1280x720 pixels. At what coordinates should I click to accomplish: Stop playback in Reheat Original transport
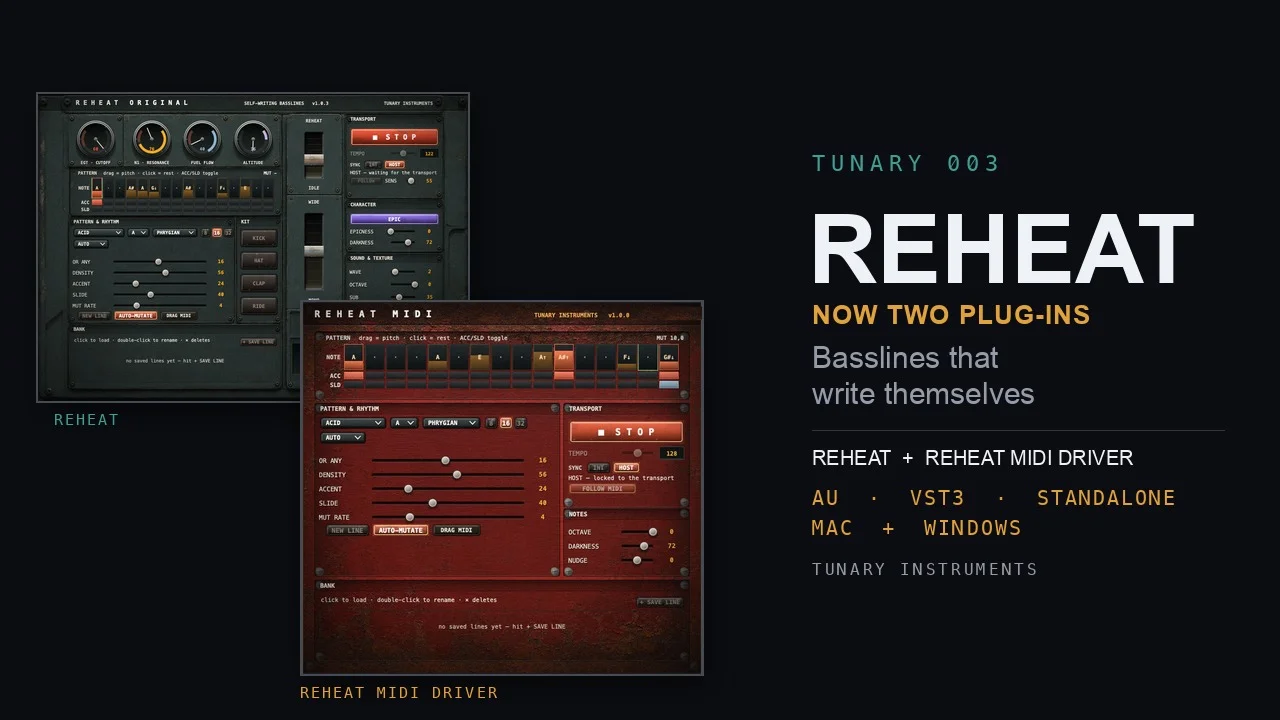[394, 137]
